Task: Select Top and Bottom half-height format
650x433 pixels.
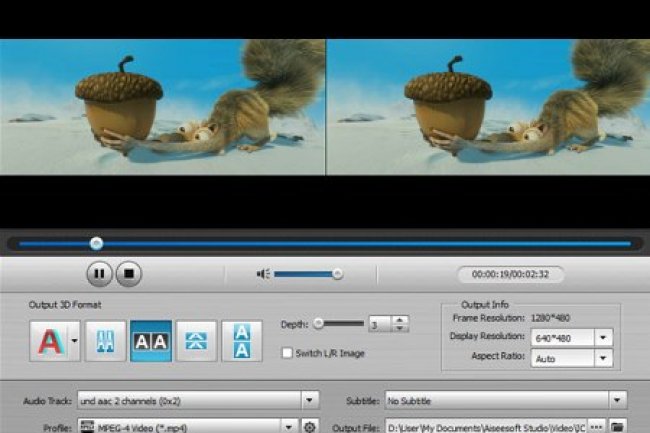Action: pos(196,341)
